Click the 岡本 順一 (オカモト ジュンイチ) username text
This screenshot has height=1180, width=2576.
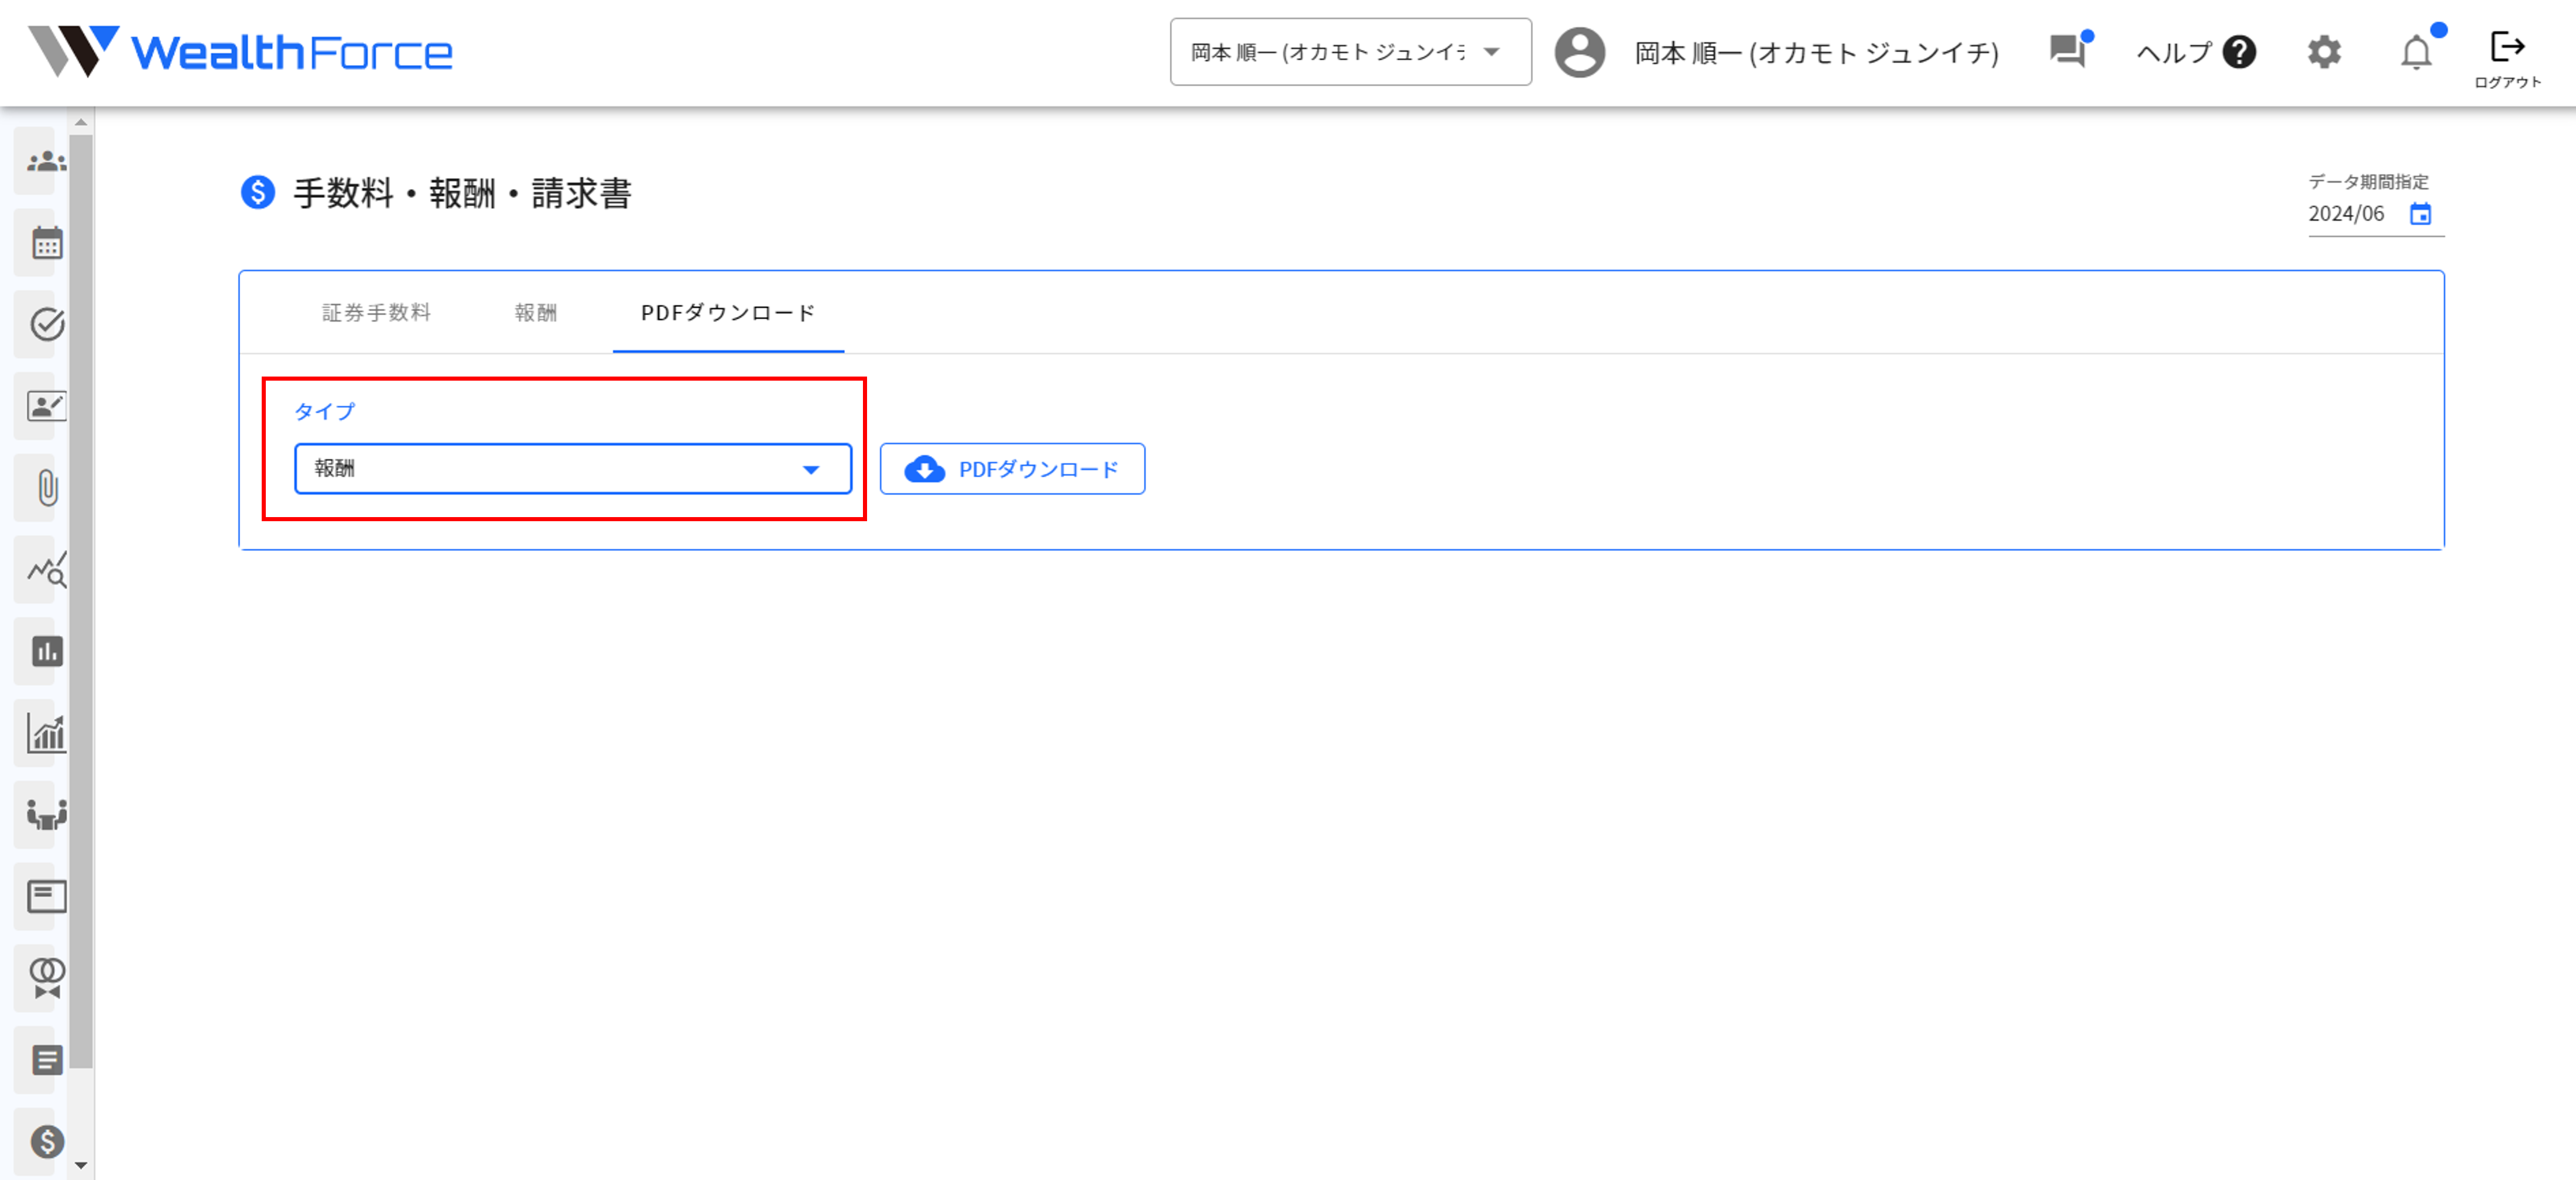pos(1816,52)
